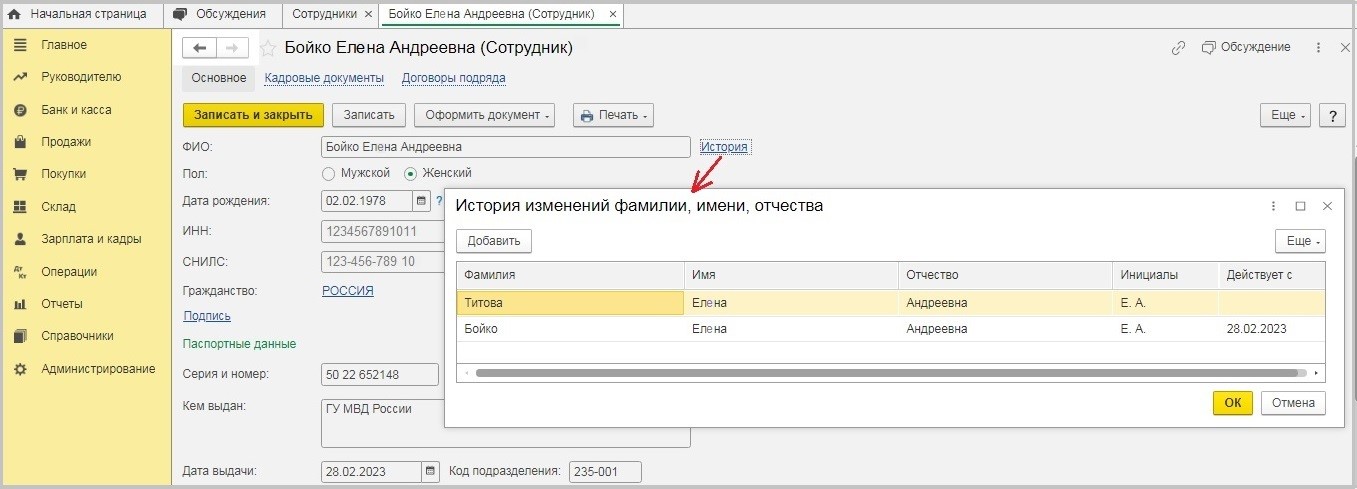Switch to the Кадровые документы tab

pyautogui.click(x=324, y=78)
